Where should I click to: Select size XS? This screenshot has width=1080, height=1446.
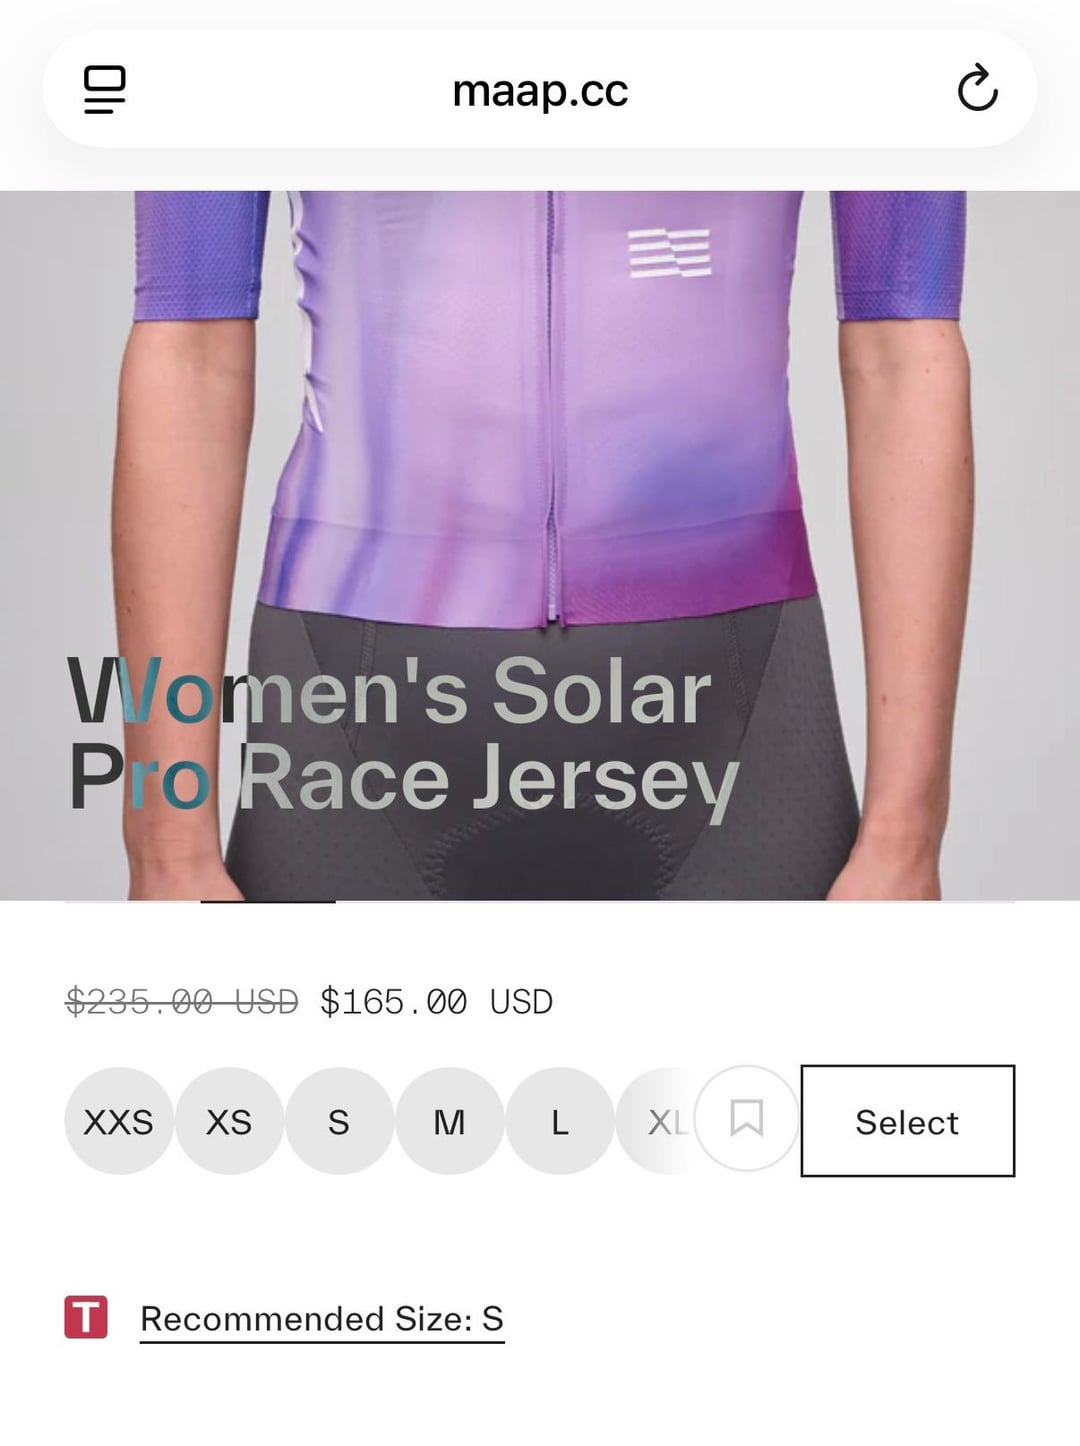click(x=229, y=1121)
